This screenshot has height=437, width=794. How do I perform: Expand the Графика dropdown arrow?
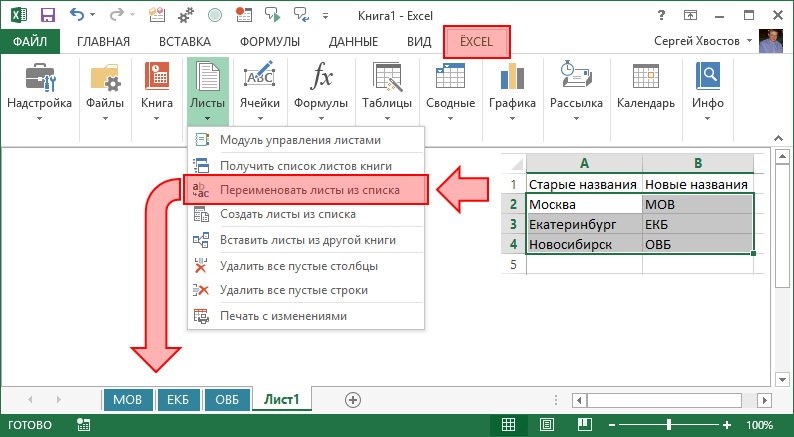512,119
